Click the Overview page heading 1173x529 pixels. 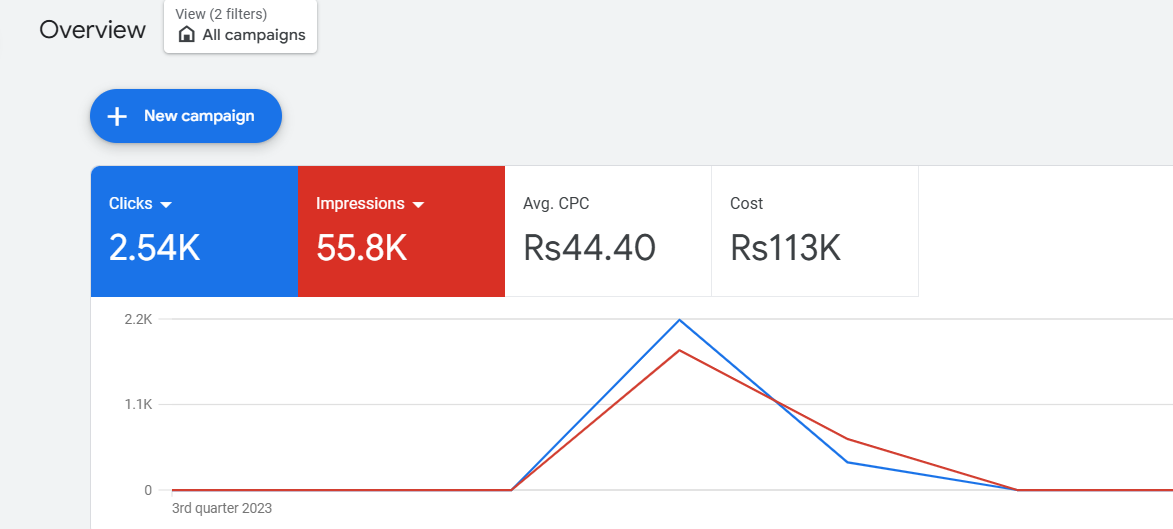93,30
